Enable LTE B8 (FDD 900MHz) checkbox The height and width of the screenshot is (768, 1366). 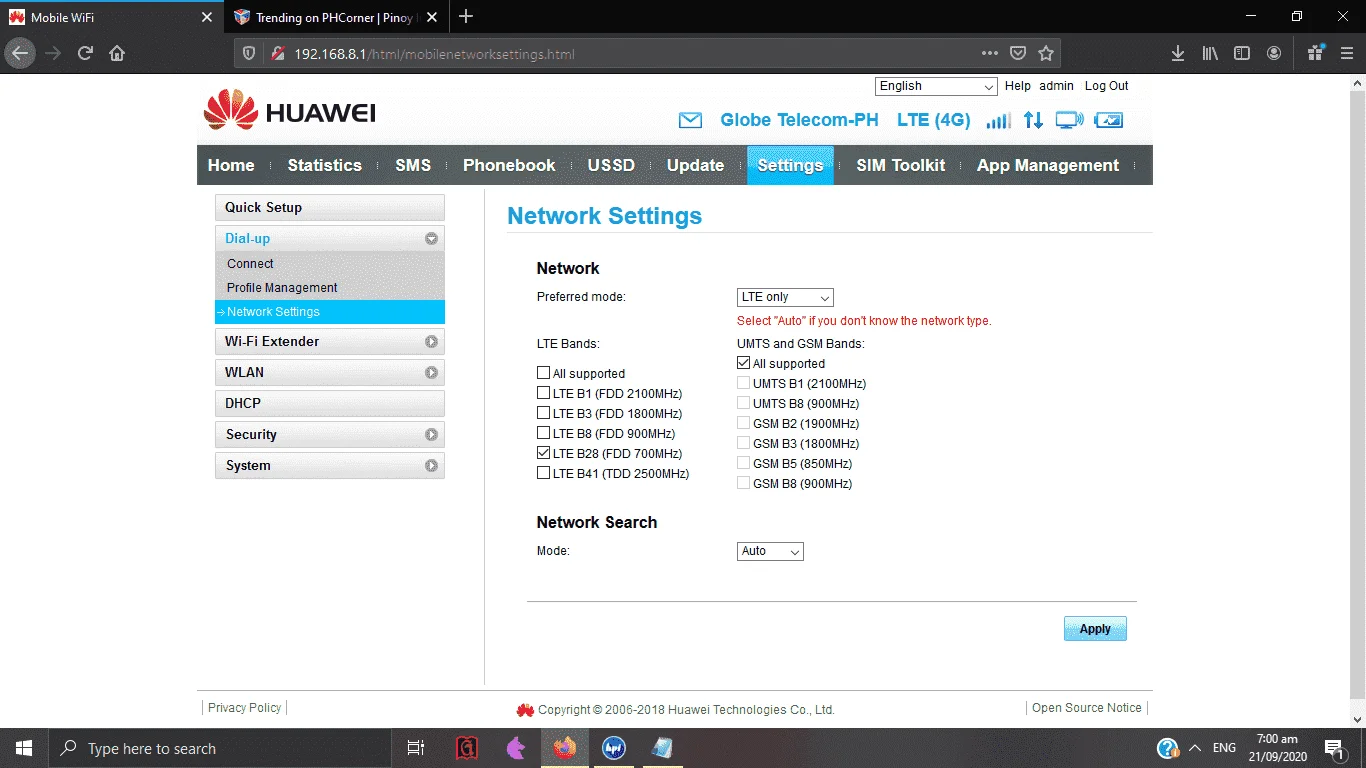pyautogui.click(x=543, y=433)
